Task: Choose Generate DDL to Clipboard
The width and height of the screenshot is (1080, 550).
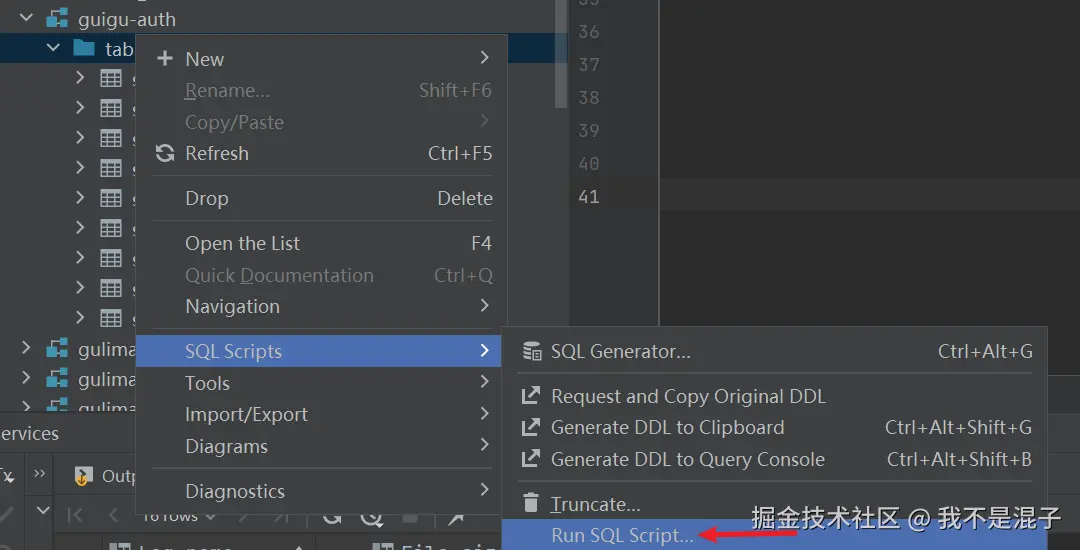Action: pyautogui.click(x=775, y=427)
